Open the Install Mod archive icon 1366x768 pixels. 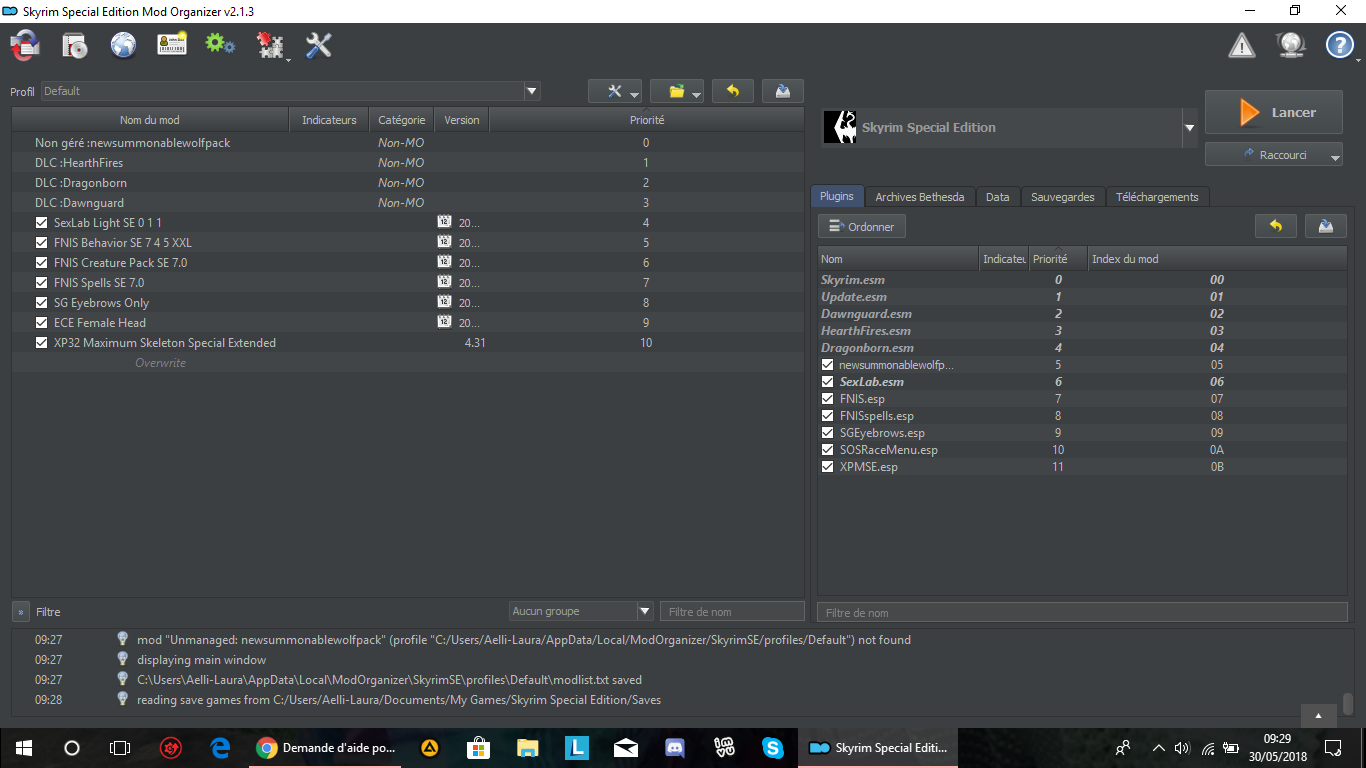[75, 45]
